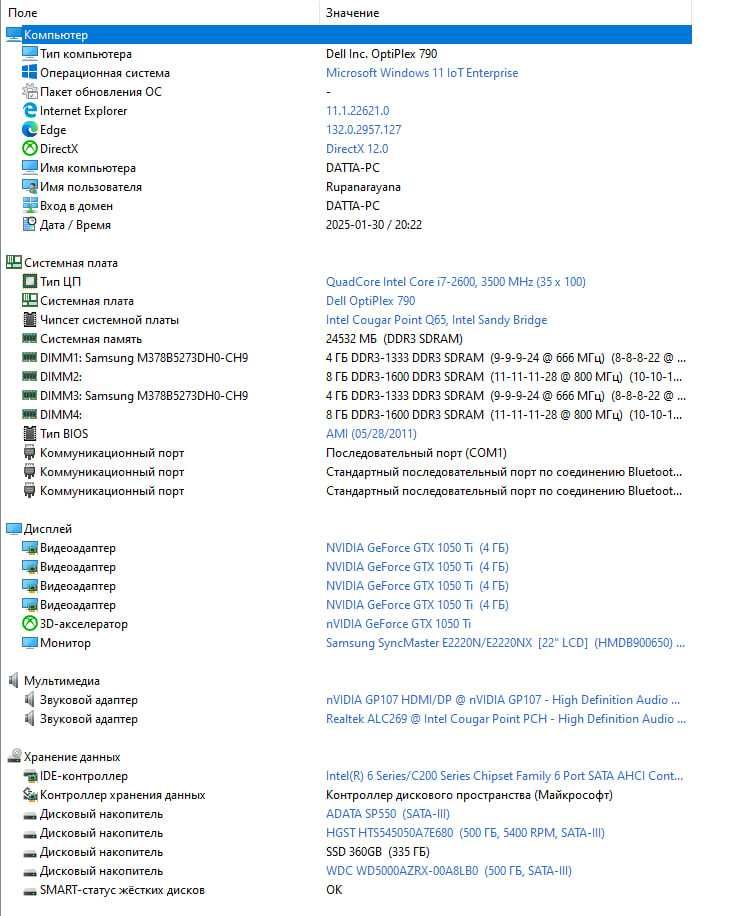Screen dimensions: 754x916
Task: Open the Samsung SyncMaster E2220N monitor link
Action: (x=505, y=643)
